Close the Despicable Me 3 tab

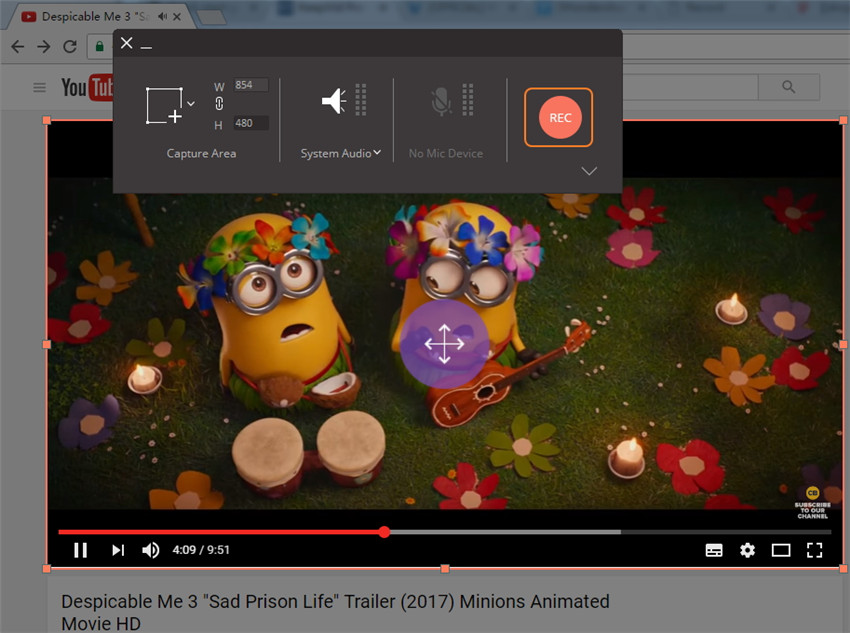coord(177,17)
